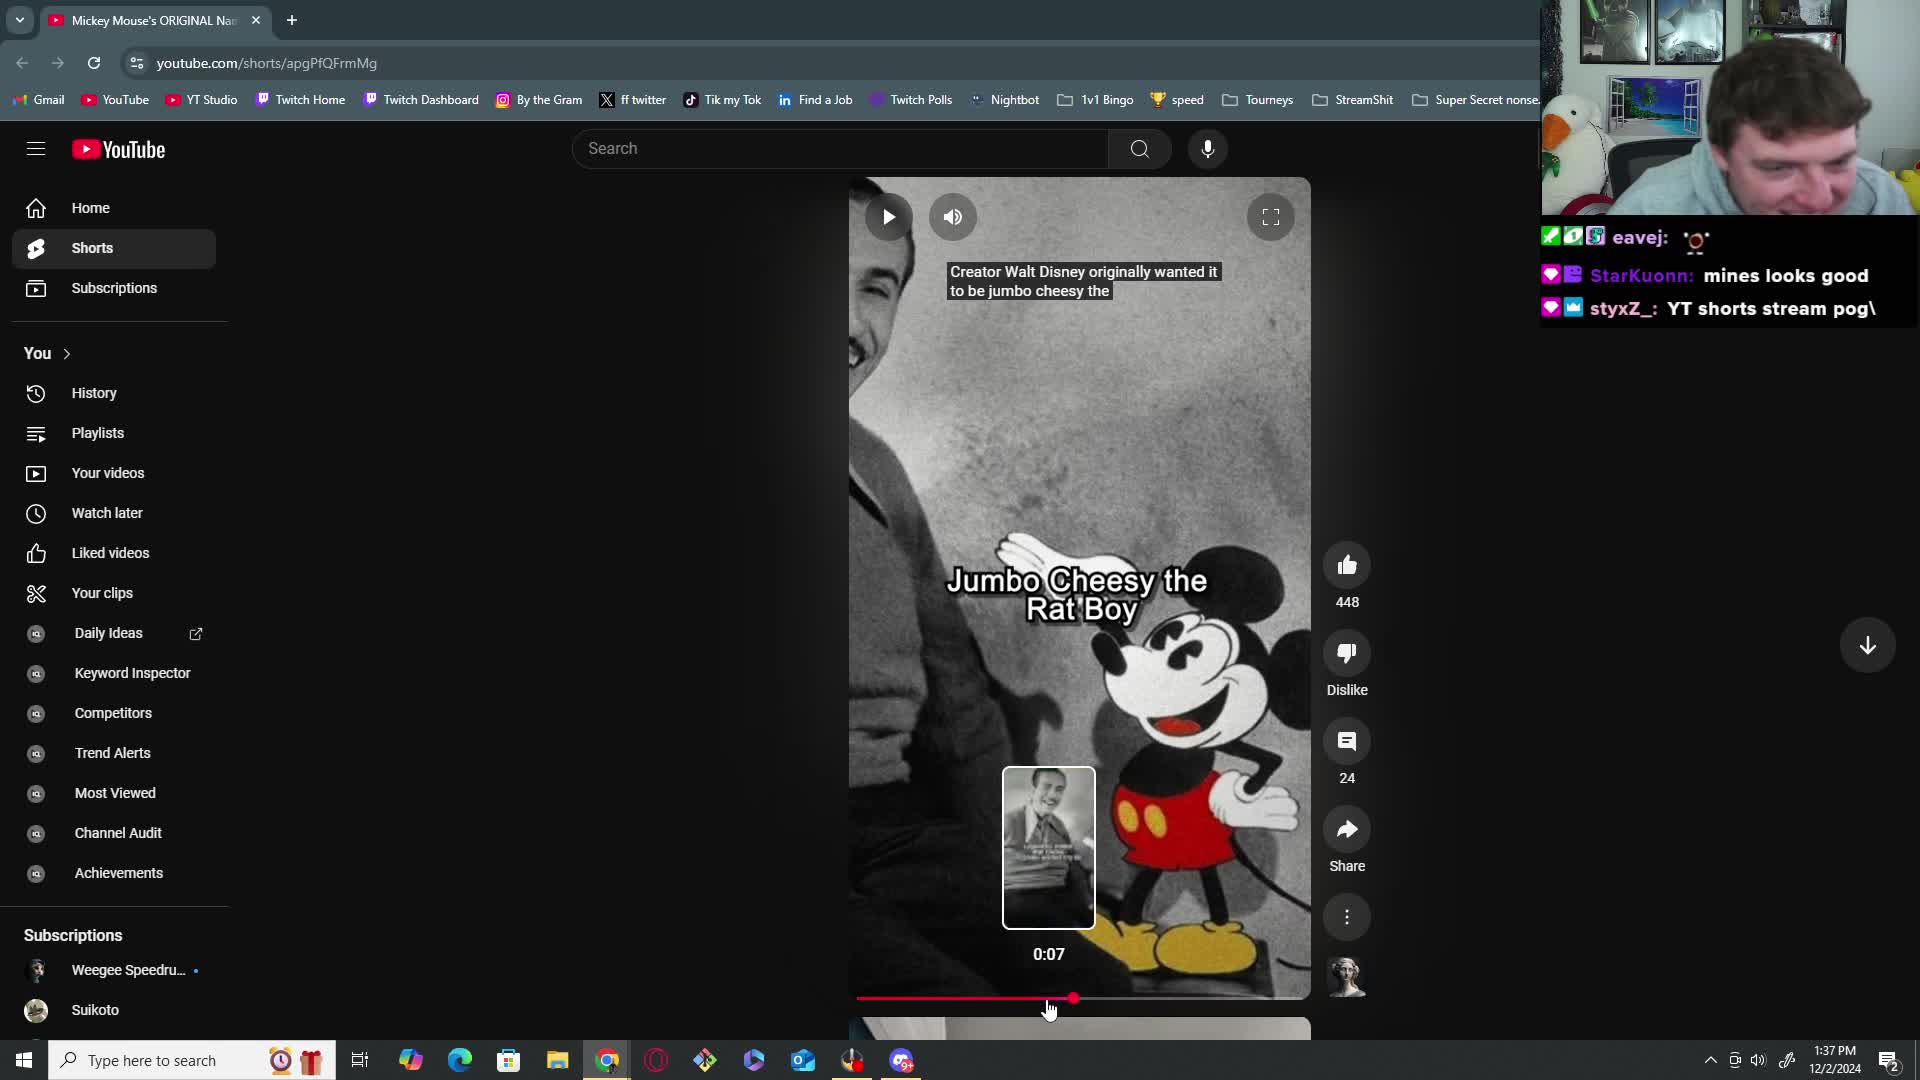
Task: Open Keyword Inspector tool
Action: click(114, 673)
